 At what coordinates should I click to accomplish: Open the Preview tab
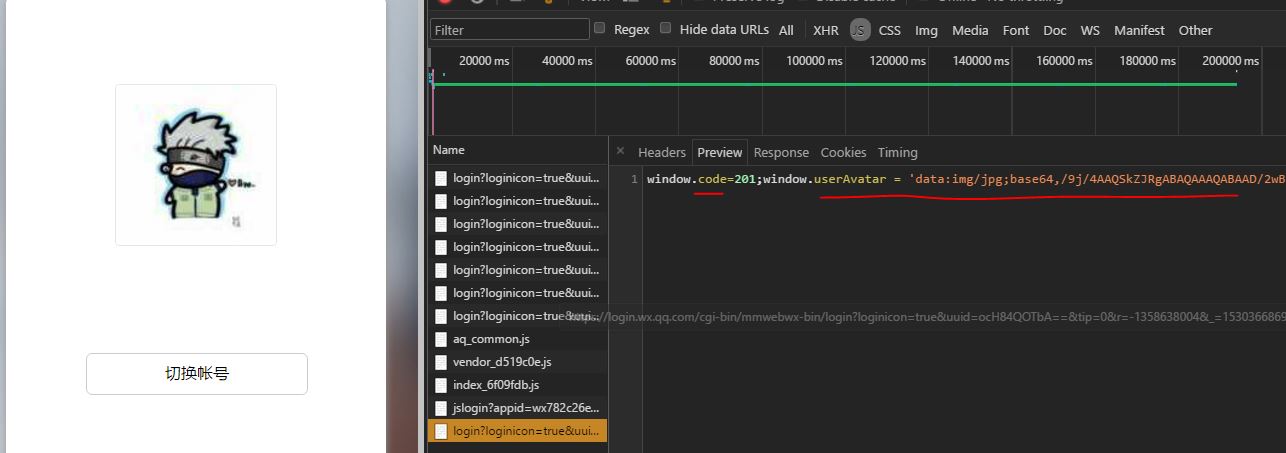720,152
